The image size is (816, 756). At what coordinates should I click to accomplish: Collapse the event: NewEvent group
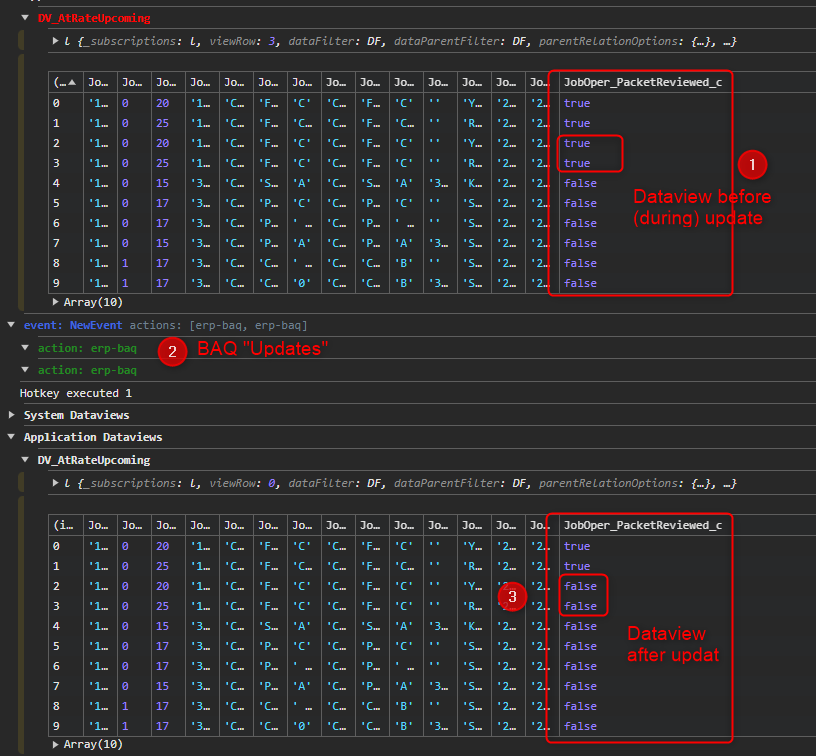pyautogui.click(x=11, y=325)
